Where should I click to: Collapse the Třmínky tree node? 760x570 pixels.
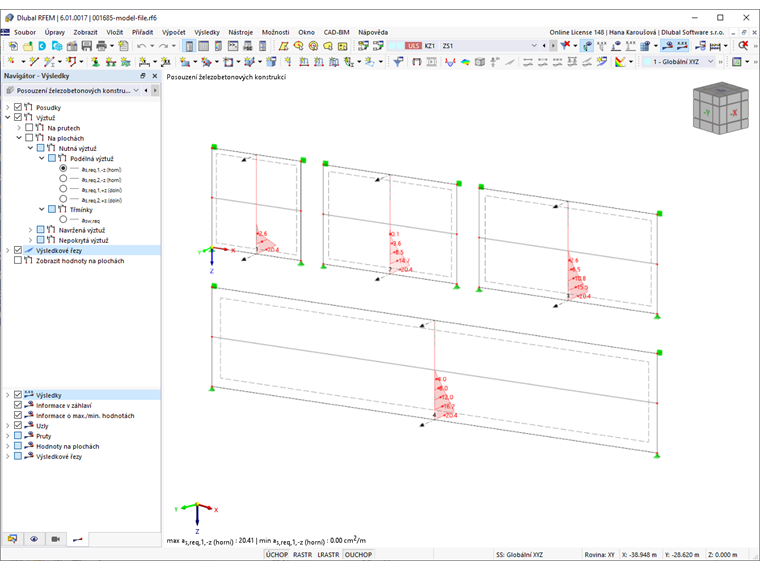(41, 209)
